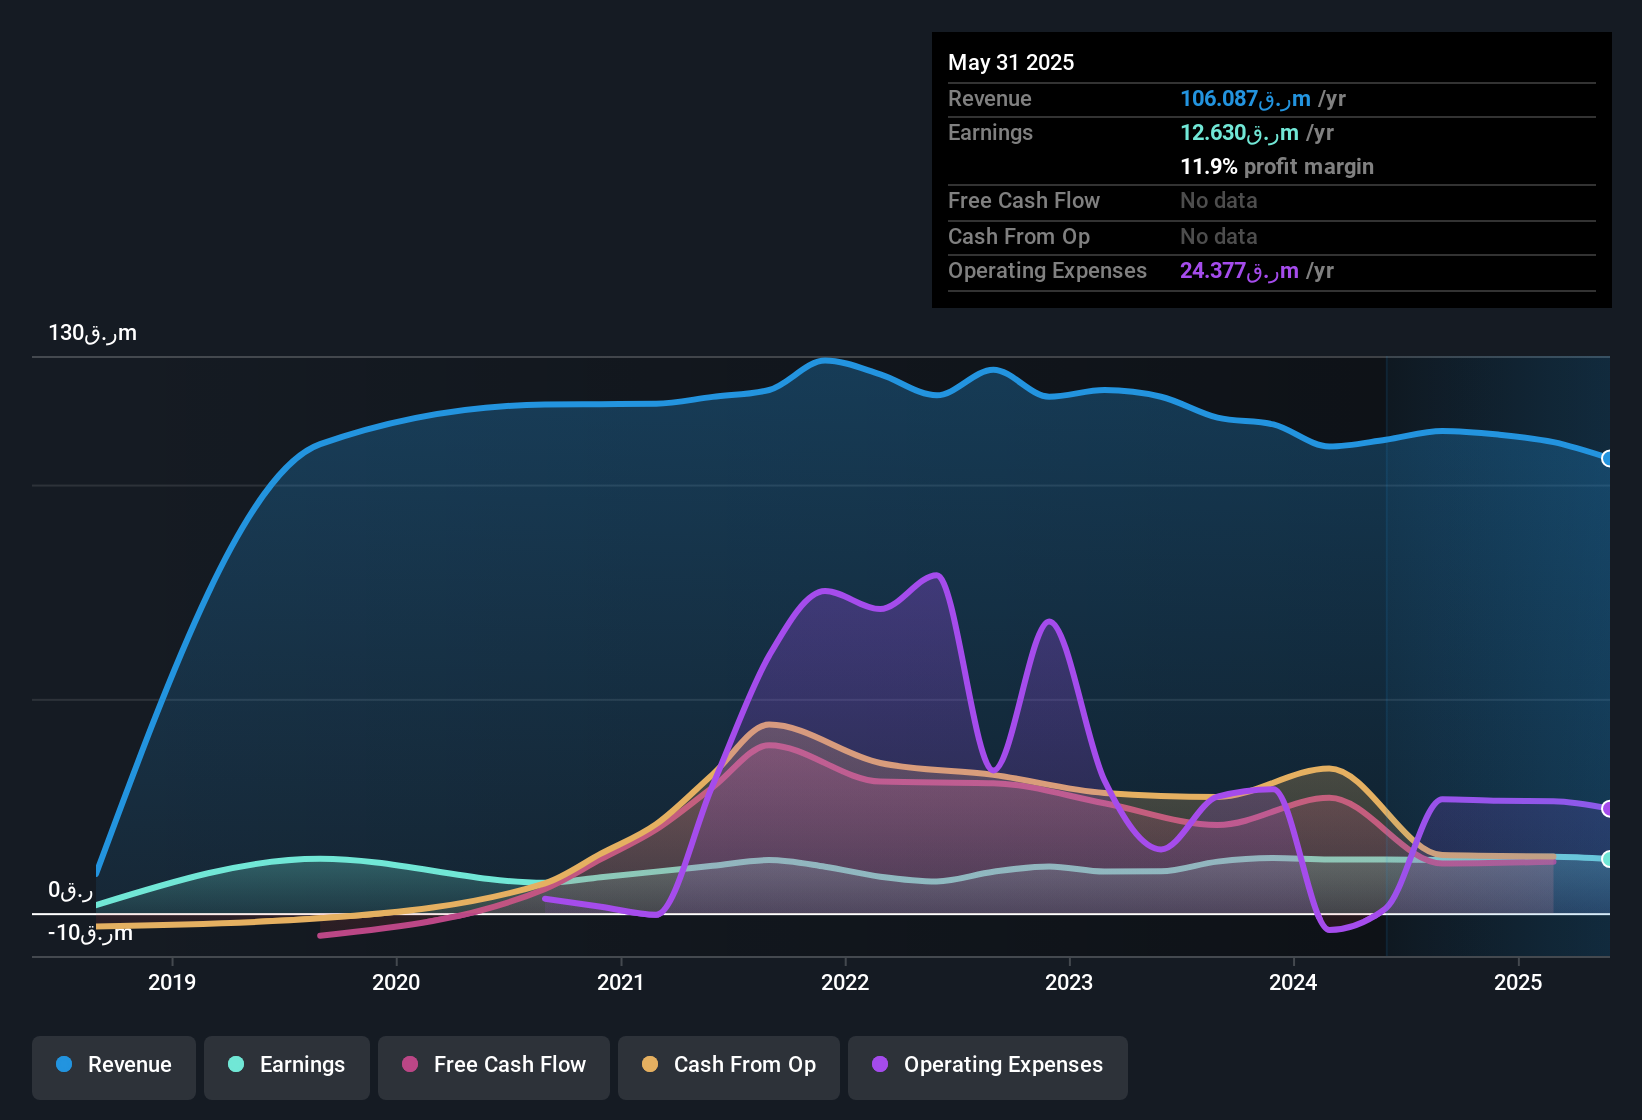Toggle the Operating Expenses legend button
This screenshot has height=1120, width=1642.
pyautogui.click(x=988, y=1066)
